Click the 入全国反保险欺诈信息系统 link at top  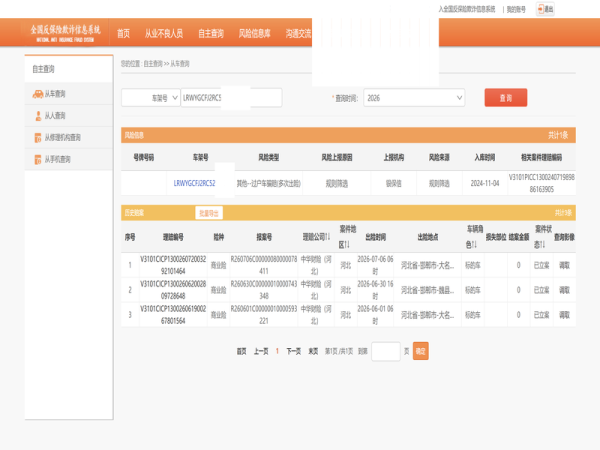pyautogui.click(x=467, y=9)
